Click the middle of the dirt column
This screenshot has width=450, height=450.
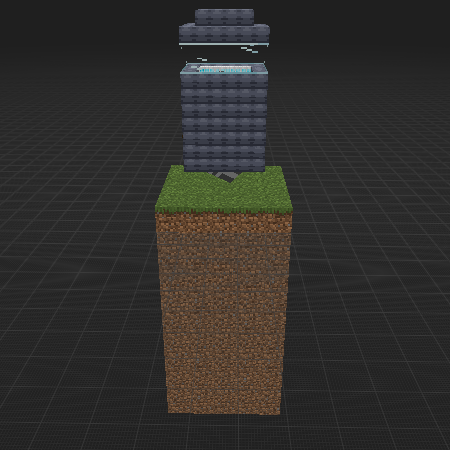pos(224,313)
